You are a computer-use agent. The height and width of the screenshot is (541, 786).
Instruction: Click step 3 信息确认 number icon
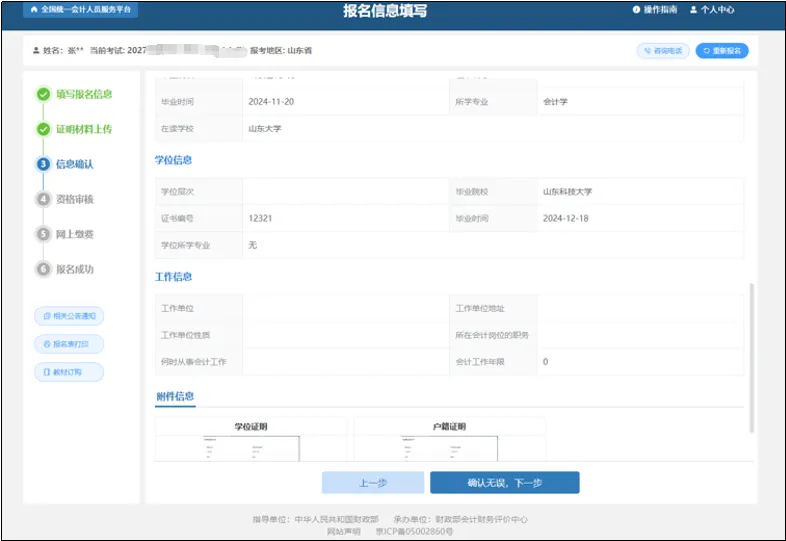coord(44,164)
